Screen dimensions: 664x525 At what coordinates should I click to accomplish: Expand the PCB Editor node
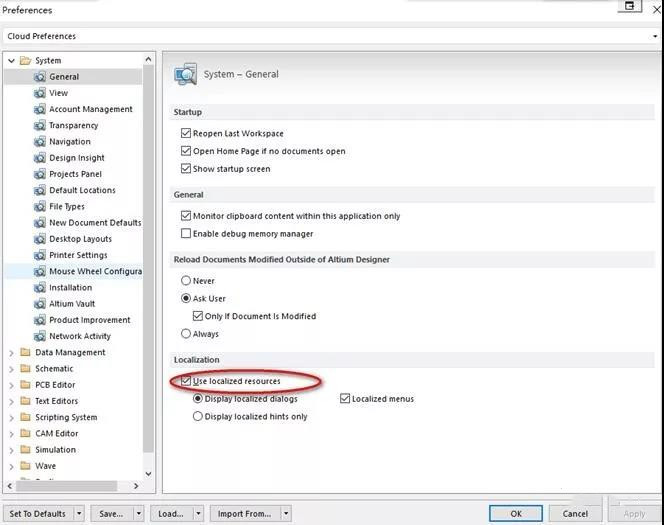pyautogui.click(x=11, y=385)
